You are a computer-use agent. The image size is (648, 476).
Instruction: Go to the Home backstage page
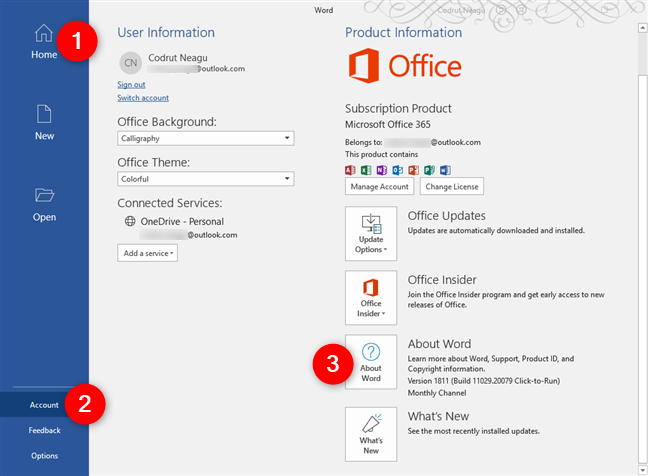coord(44,41)
